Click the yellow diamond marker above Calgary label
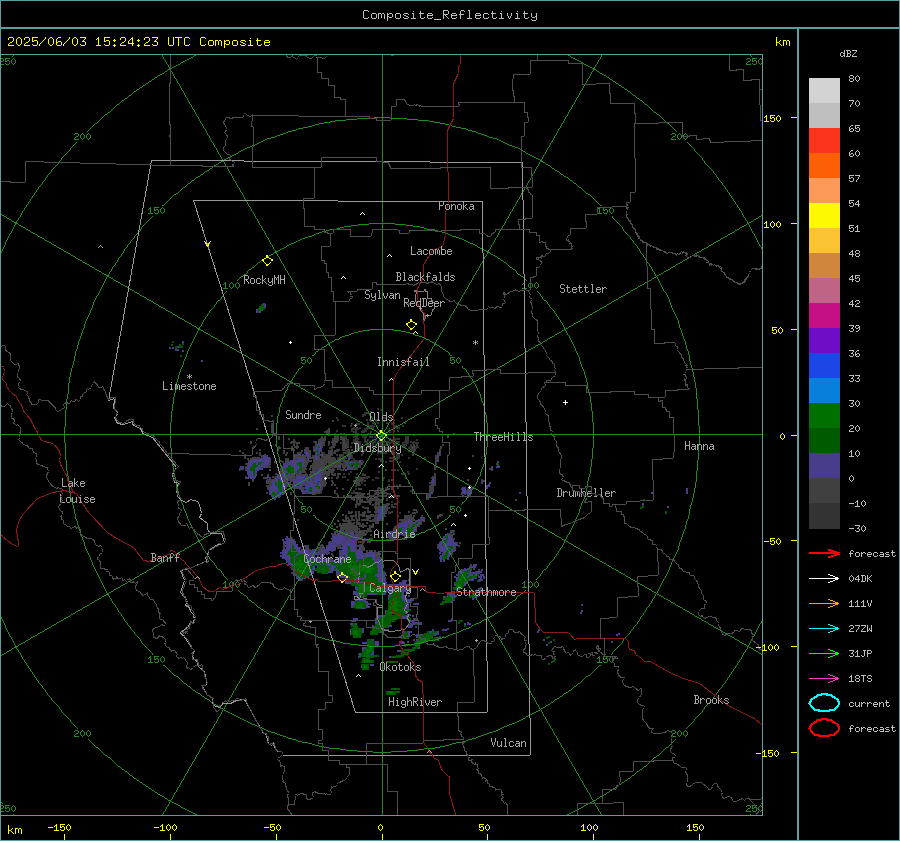Image resolution: width=900 pixels, height=841 pixels. tap(395, 576)
